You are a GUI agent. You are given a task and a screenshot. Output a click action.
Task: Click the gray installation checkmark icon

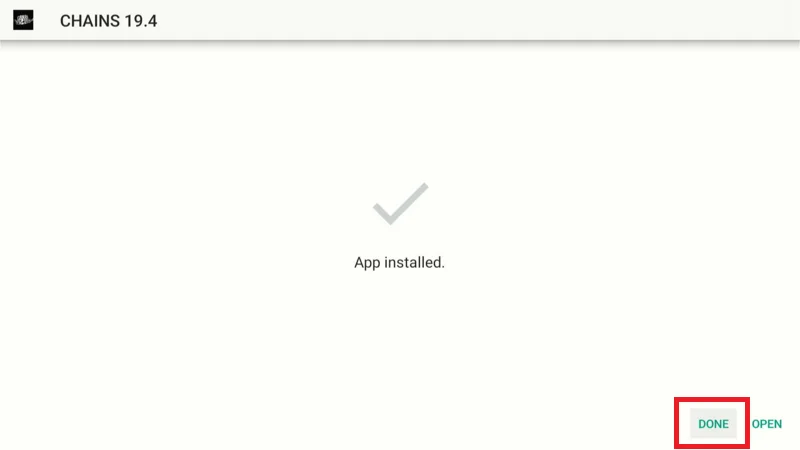click(401, 204)
